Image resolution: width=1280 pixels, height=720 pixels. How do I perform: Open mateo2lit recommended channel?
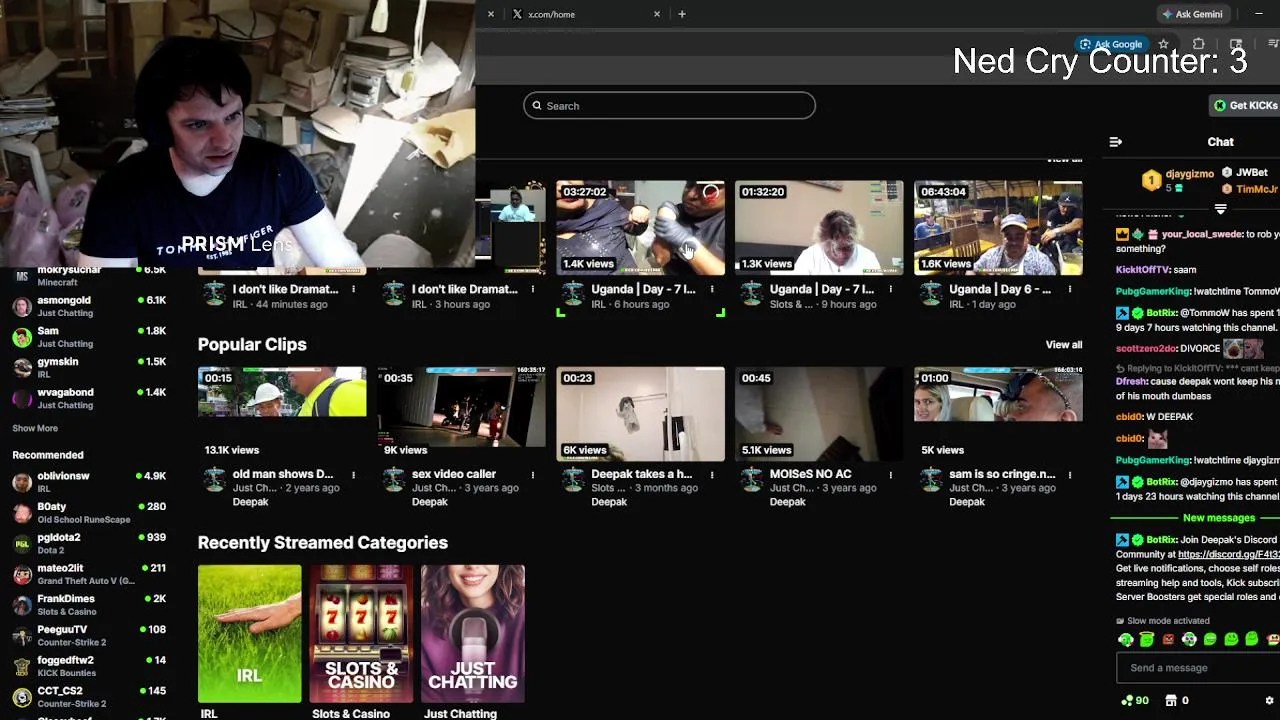tap(90, 574)
